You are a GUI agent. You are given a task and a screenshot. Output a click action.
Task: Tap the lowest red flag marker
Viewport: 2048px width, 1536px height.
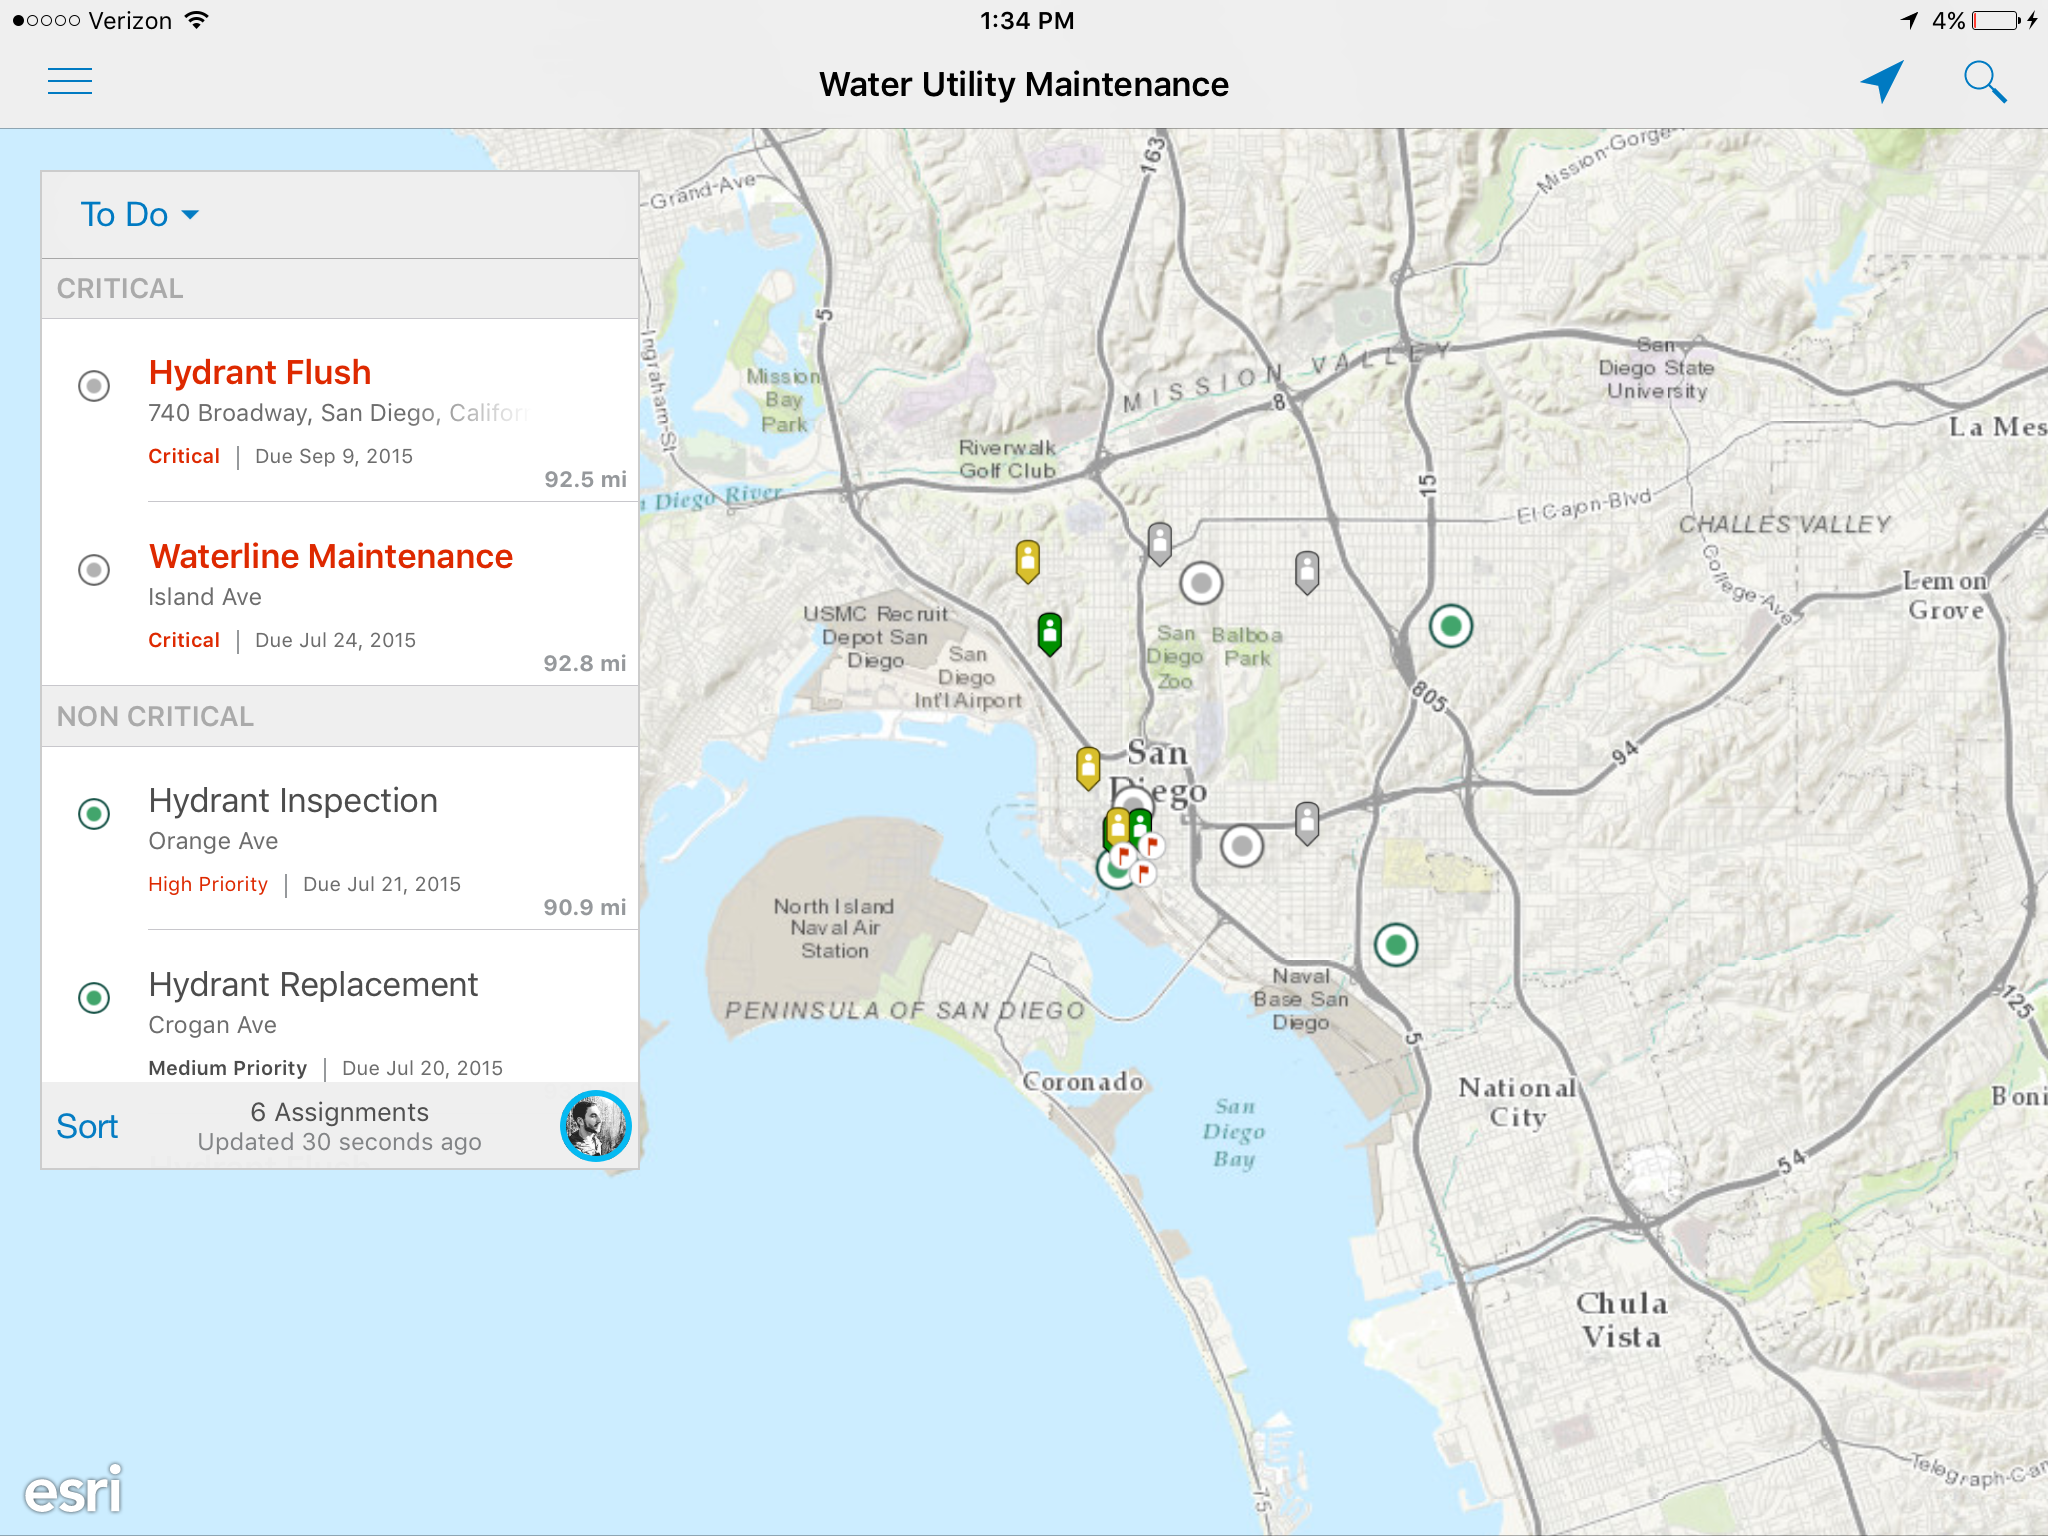[x=1144, y=873]
